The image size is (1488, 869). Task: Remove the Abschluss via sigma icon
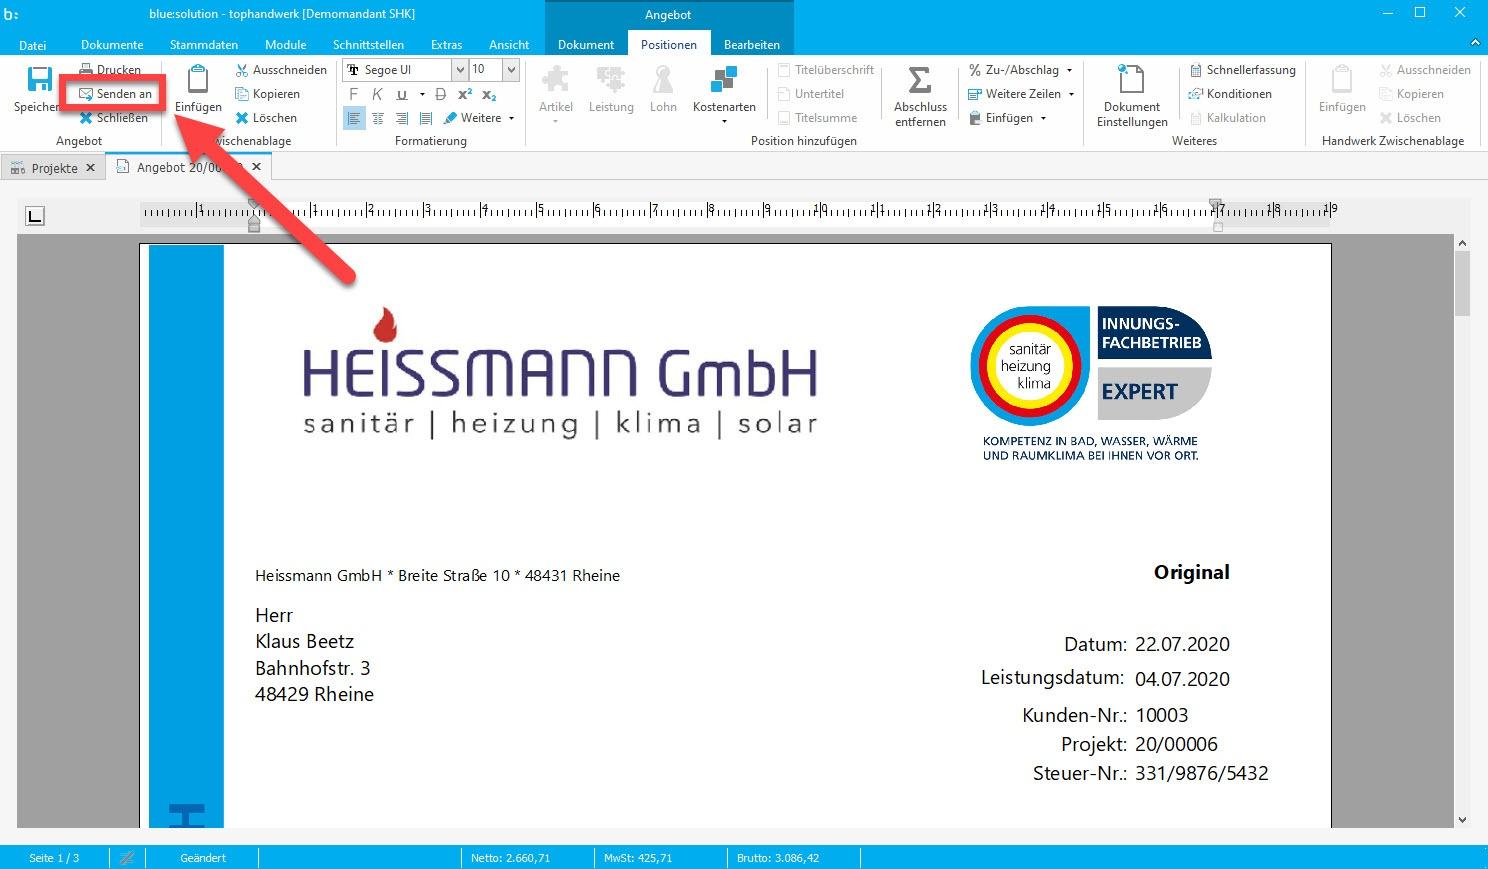click(x=920, y=96)
